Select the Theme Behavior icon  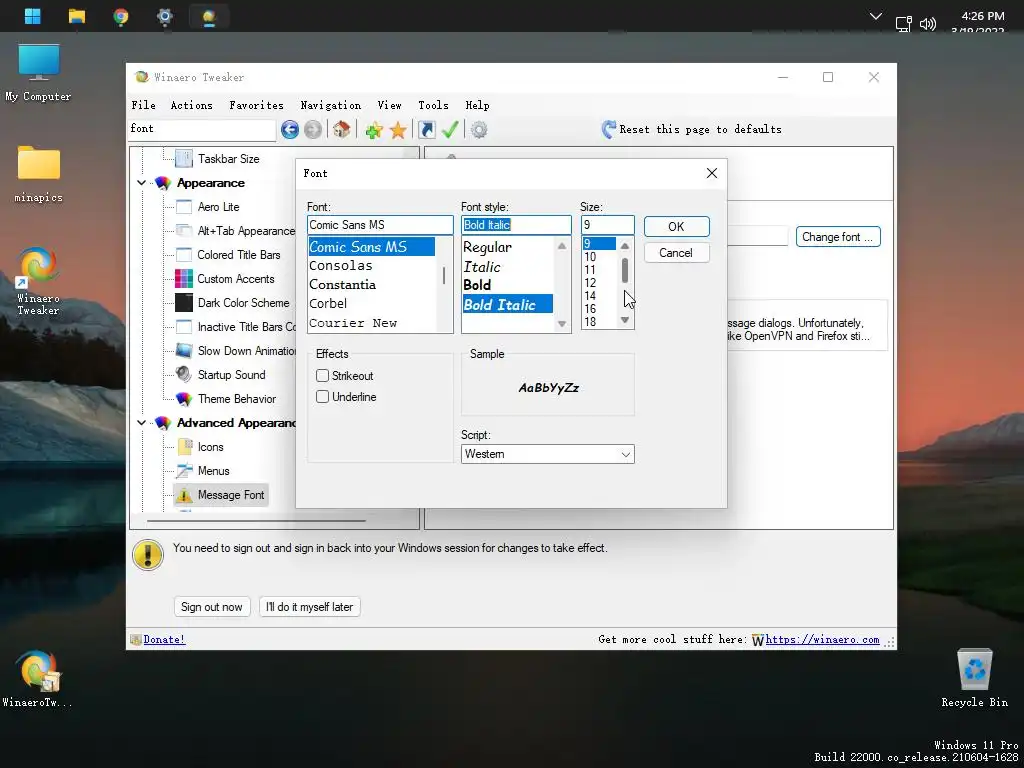[x=184, y=399]
